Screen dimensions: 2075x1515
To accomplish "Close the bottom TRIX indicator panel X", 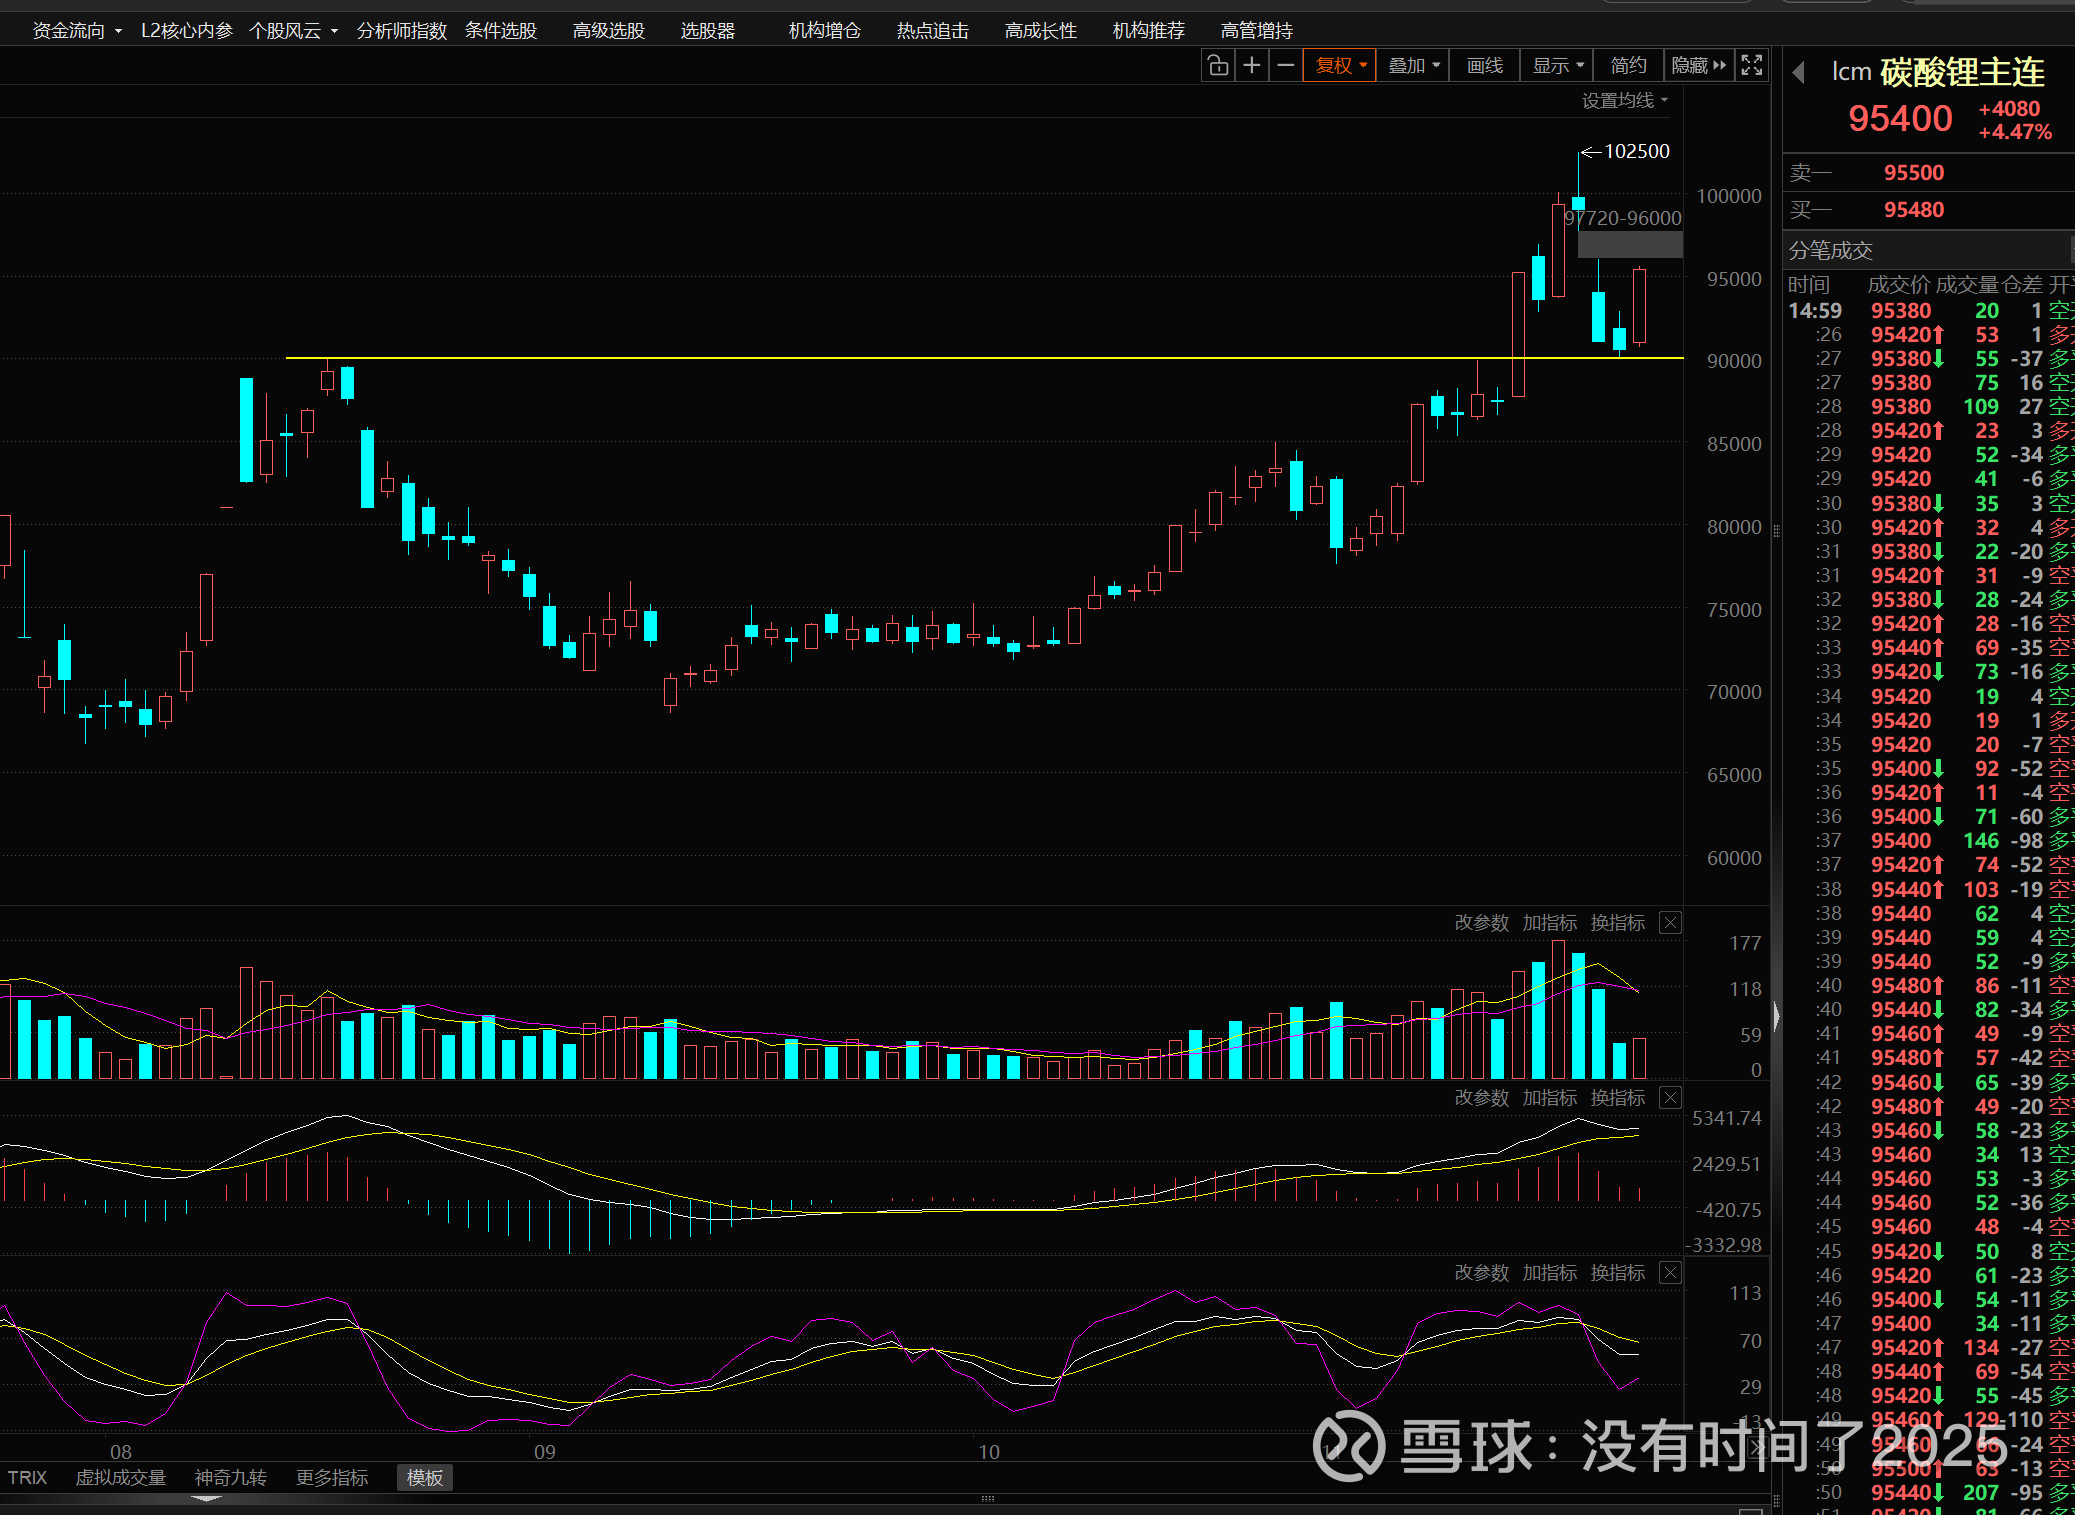I will click(x=1670, y=1273).
